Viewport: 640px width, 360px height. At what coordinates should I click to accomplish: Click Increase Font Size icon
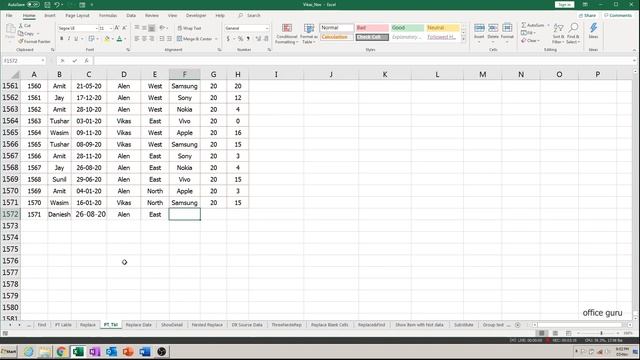(117, 28)
